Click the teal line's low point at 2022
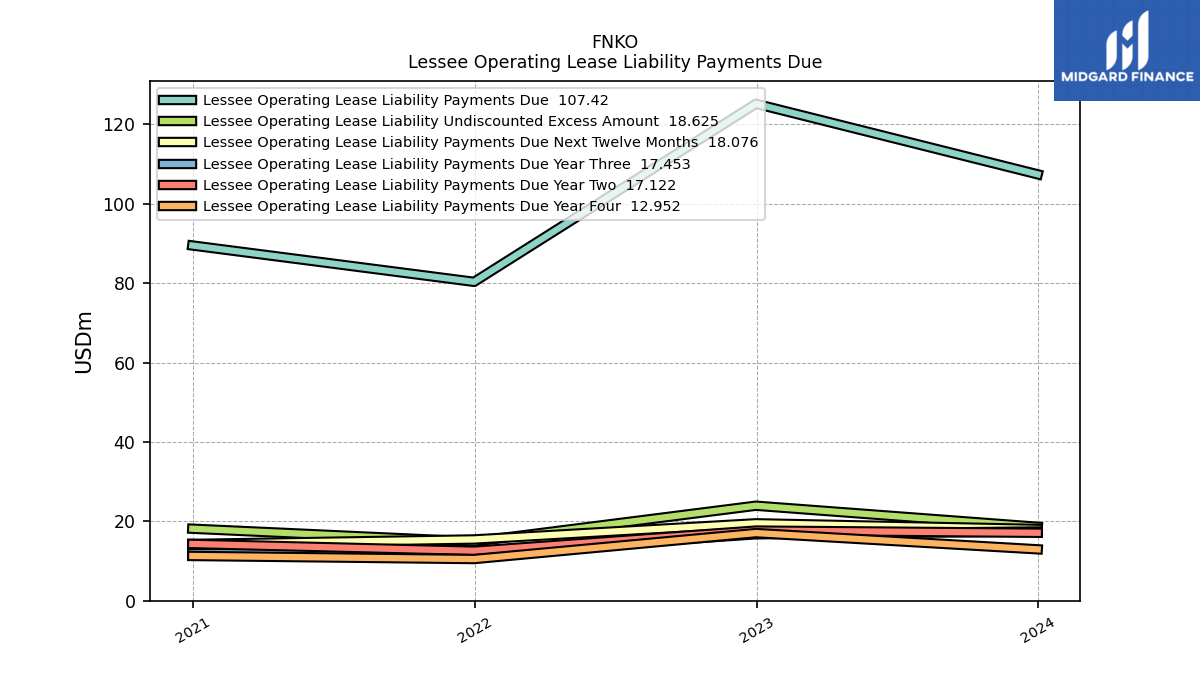1200x675 pixels. coord(474,281)
